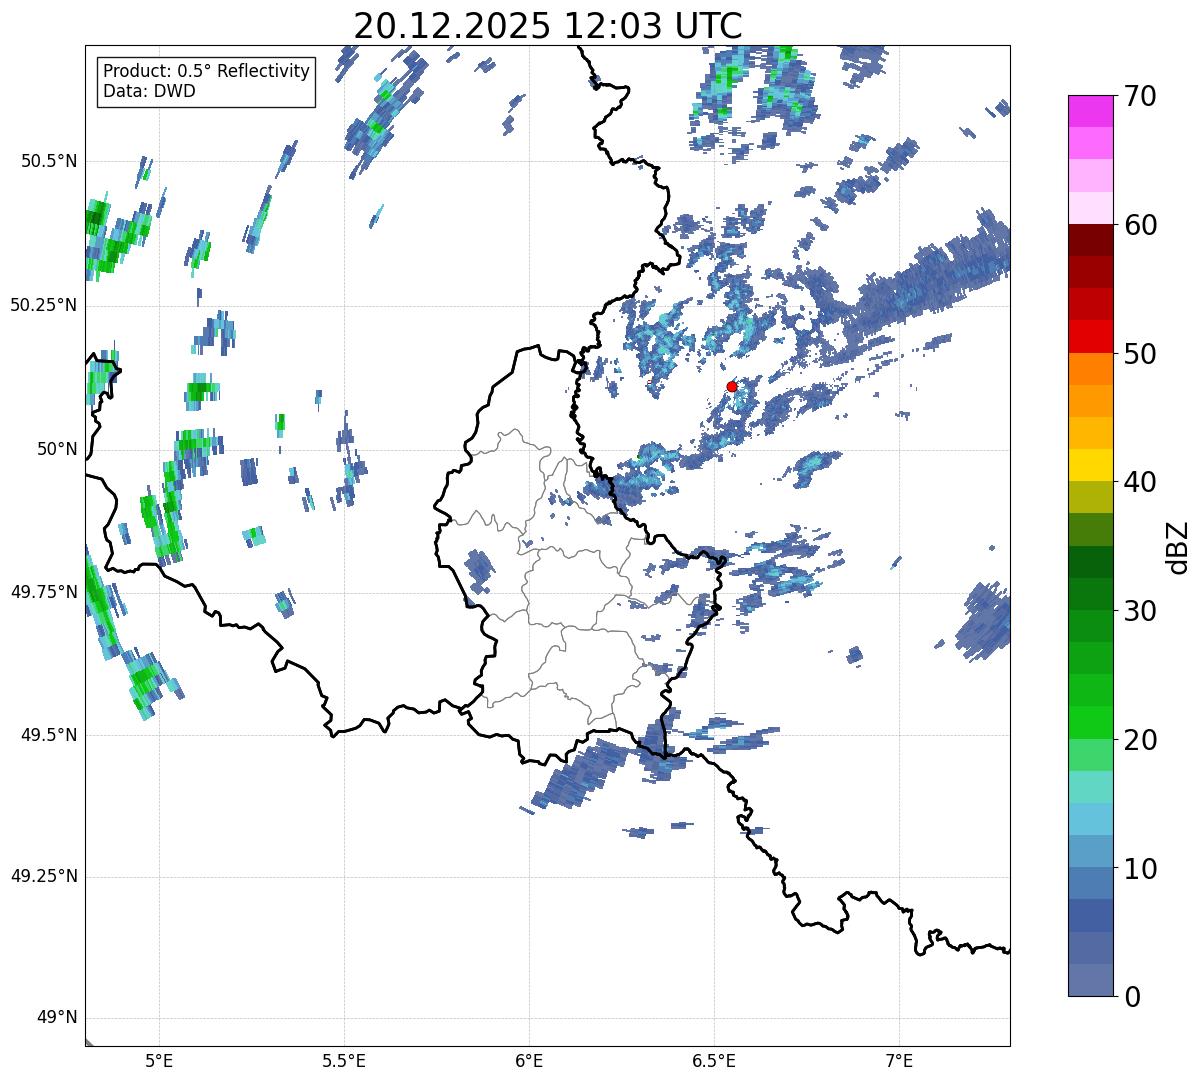The height and width of the screenshot is (1081, 1202).
Task: Click the Product: 0.5° Reflectivity label
Action: point(207,72)
